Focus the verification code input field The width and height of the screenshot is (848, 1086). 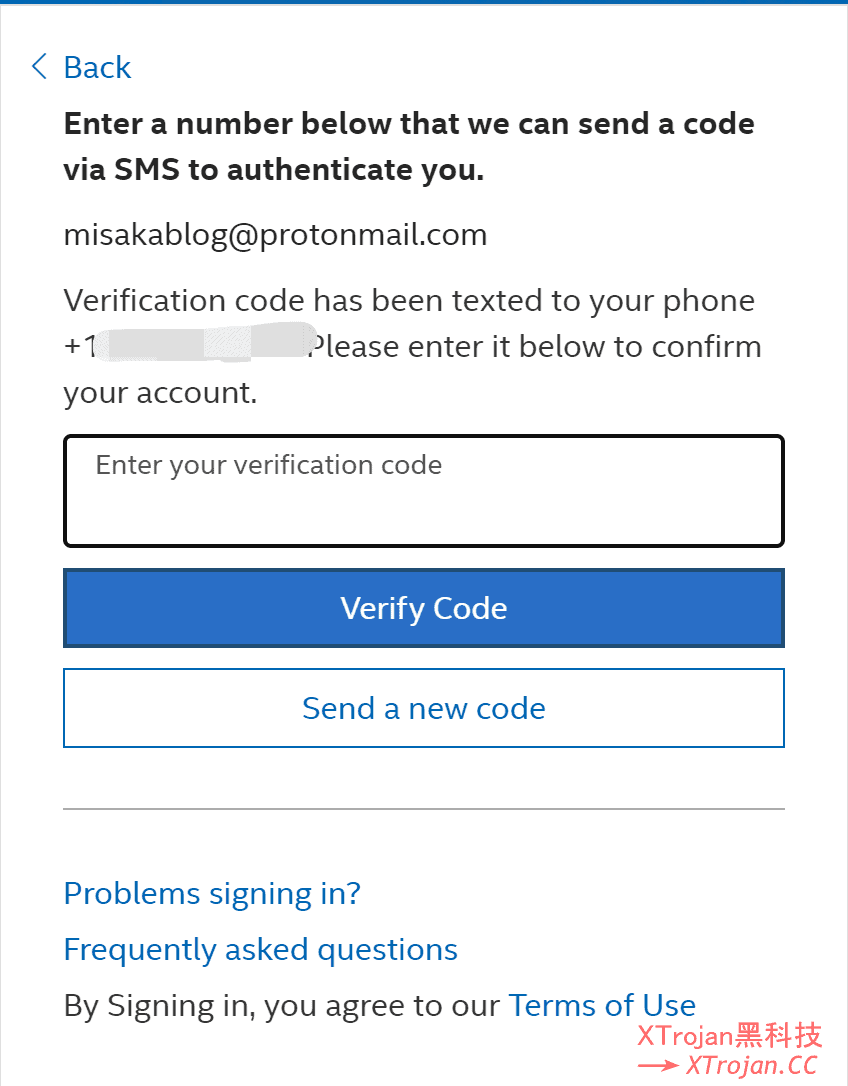424,491
